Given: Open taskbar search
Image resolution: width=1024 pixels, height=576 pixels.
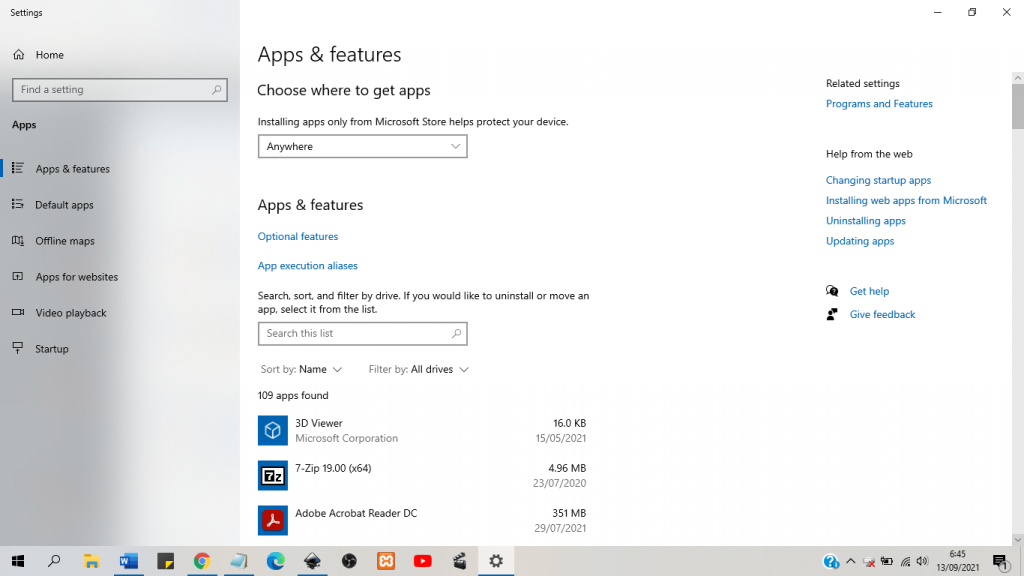Looking at the screenshot, I should coord(54,561).
